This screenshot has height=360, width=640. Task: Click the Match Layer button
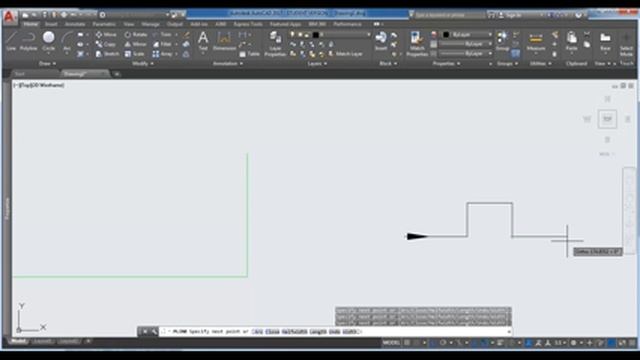tap(346, 54)
